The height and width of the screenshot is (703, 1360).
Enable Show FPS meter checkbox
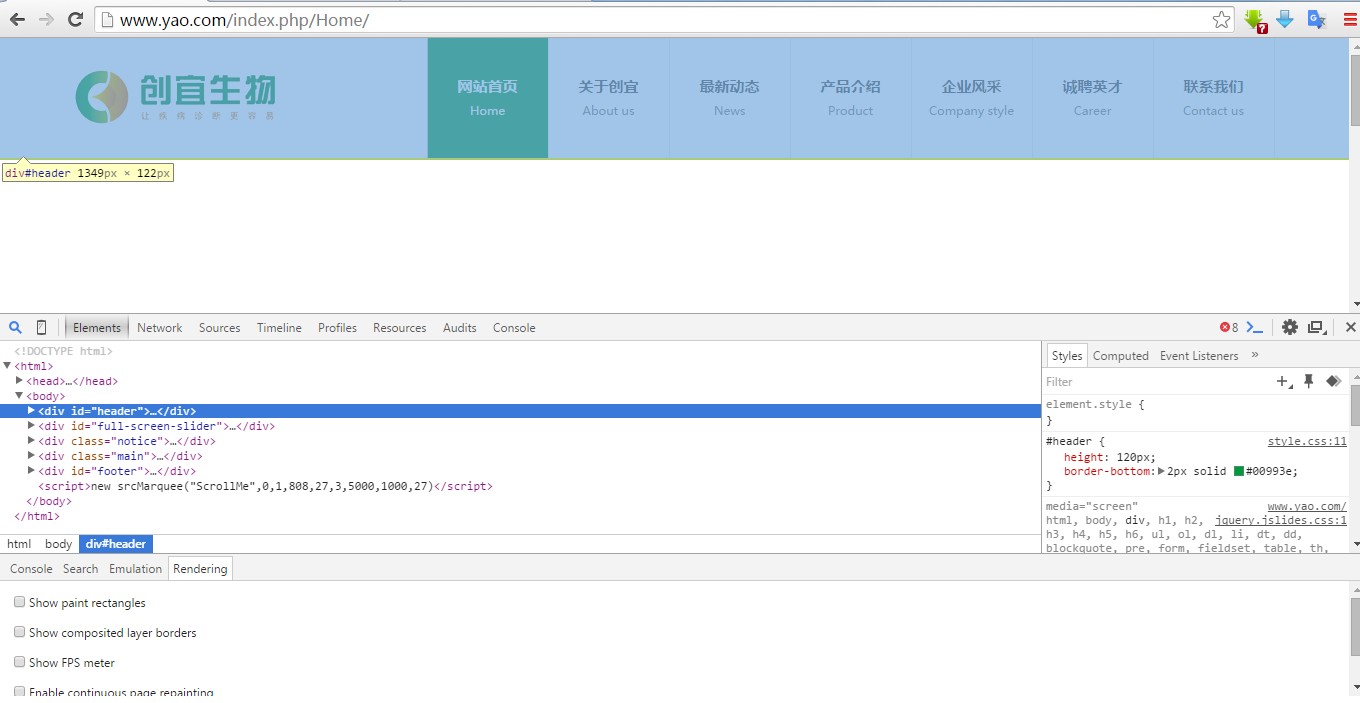pos(19,662)
